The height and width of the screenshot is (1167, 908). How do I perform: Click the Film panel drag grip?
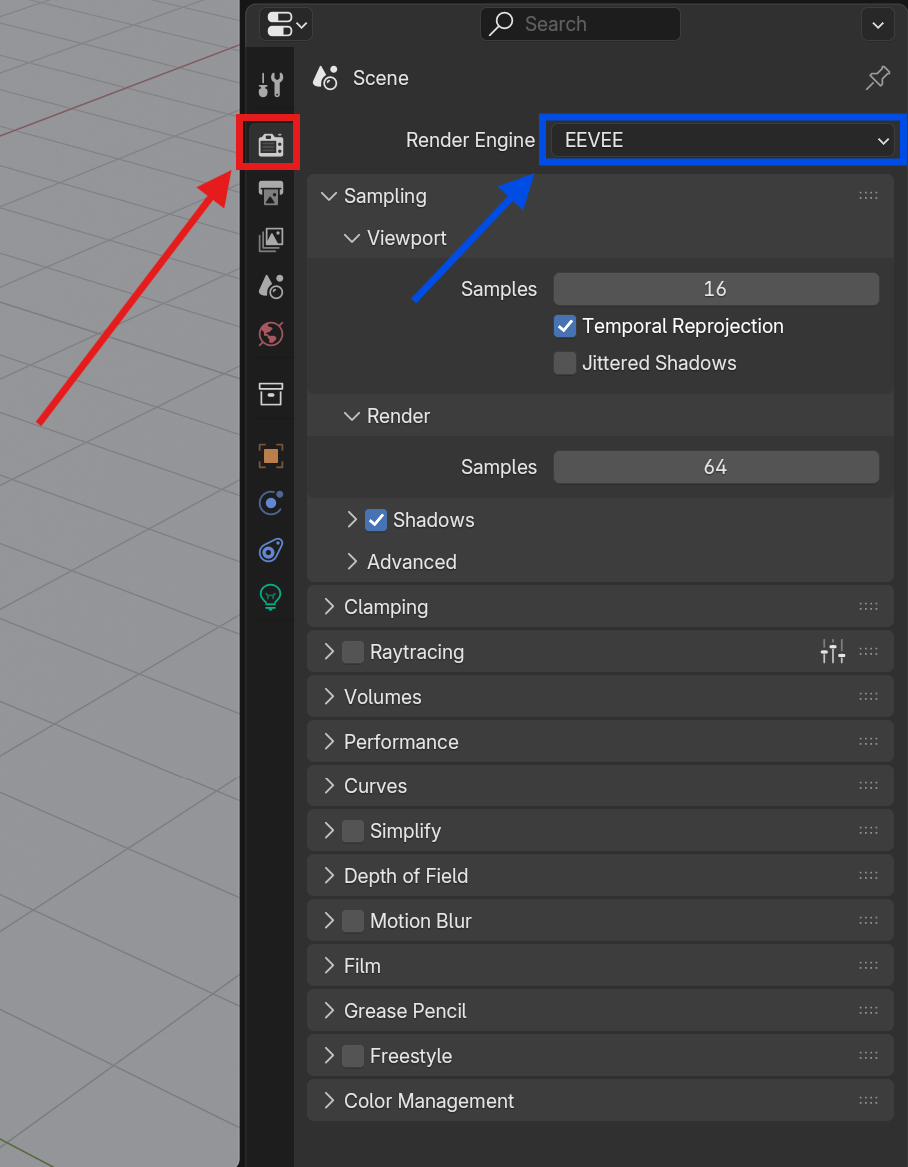click(x=869, y=965)
